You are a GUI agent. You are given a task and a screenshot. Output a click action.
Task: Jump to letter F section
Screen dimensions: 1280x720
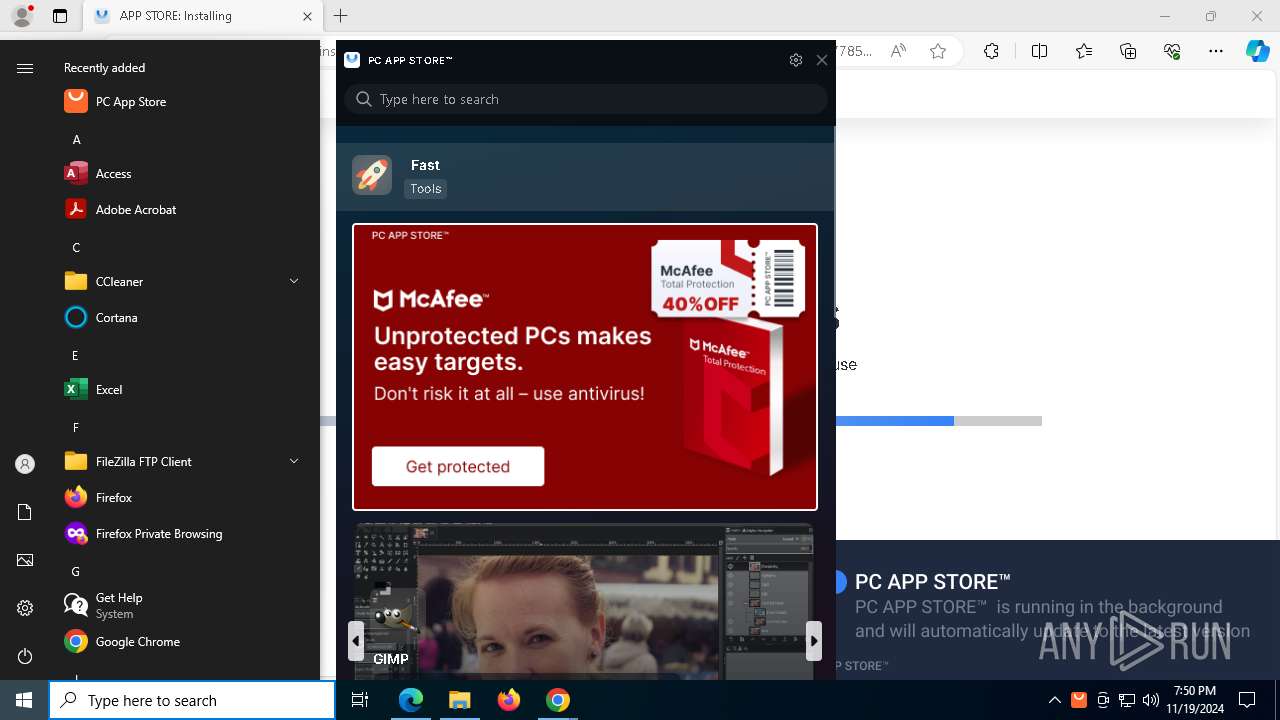pos(76,427)
